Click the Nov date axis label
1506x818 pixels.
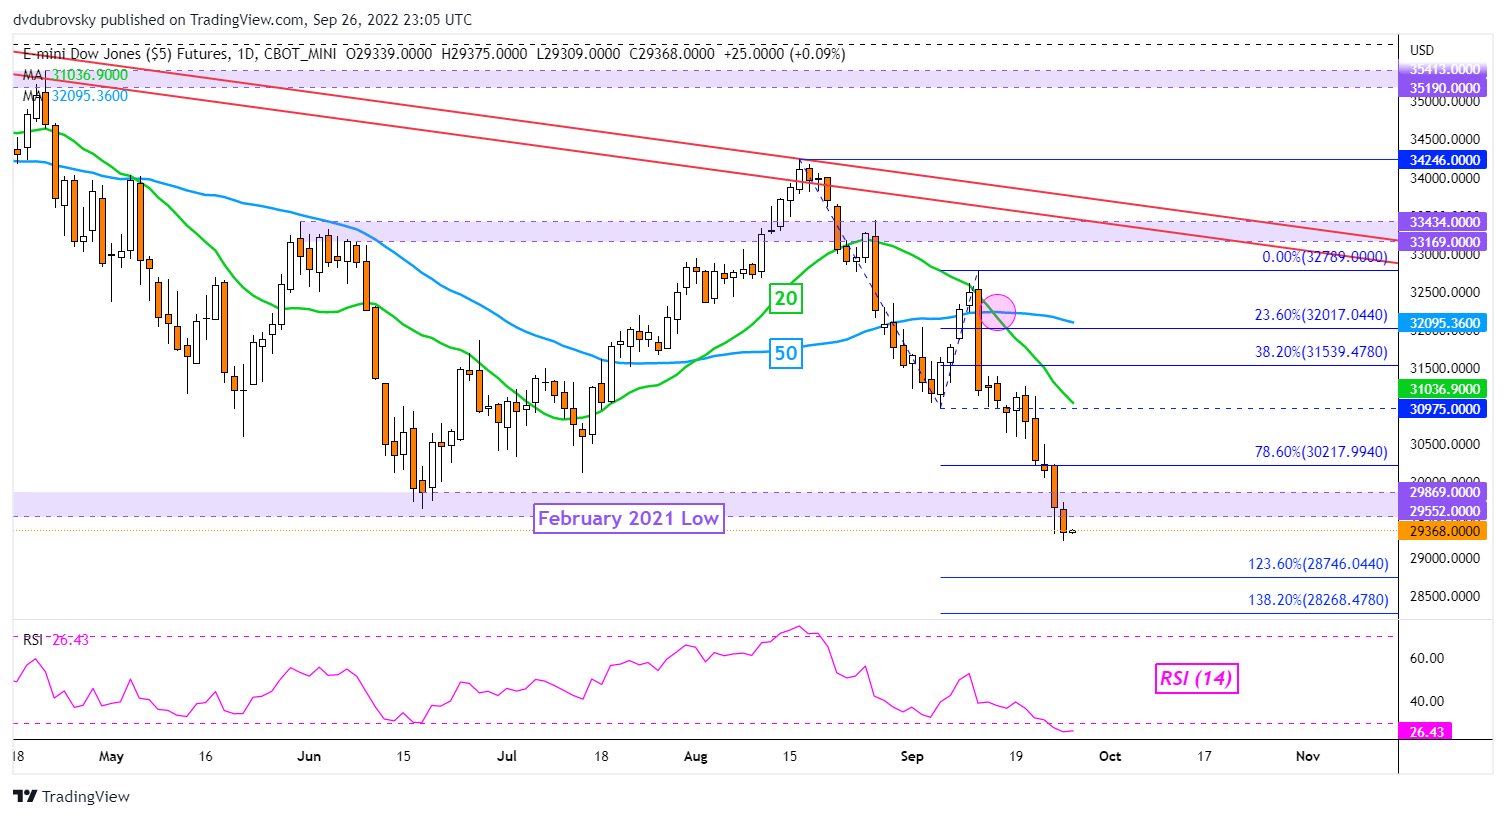pyautogui.click(x=1308, y=756)
